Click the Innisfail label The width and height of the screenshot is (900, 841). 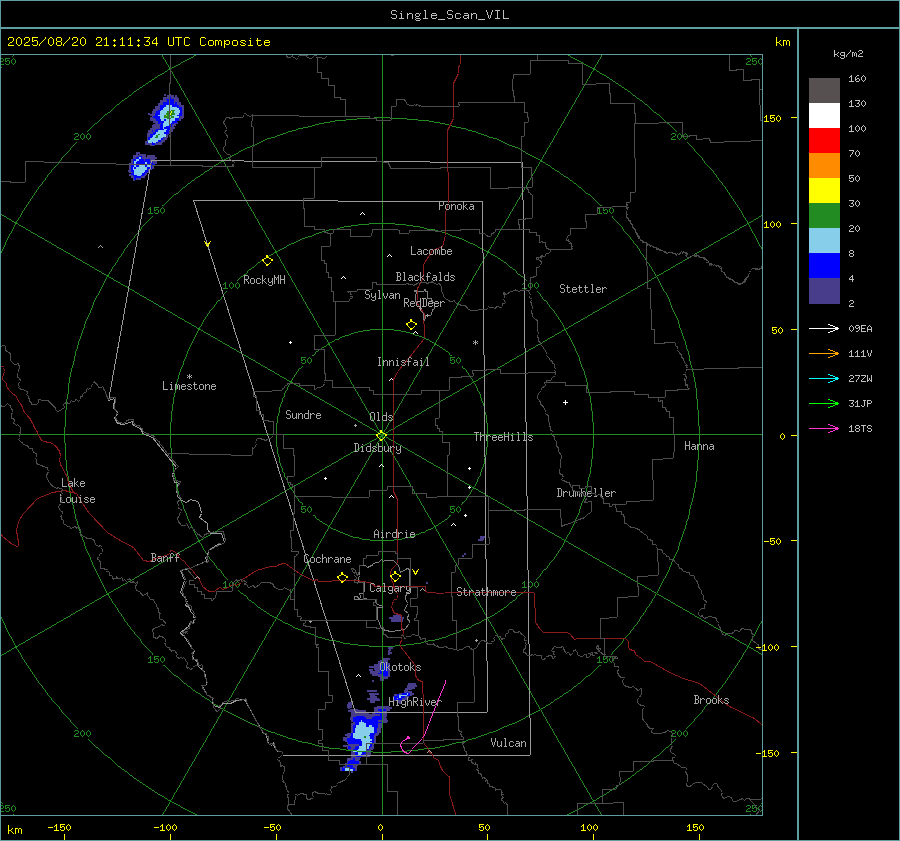(403, 362)
